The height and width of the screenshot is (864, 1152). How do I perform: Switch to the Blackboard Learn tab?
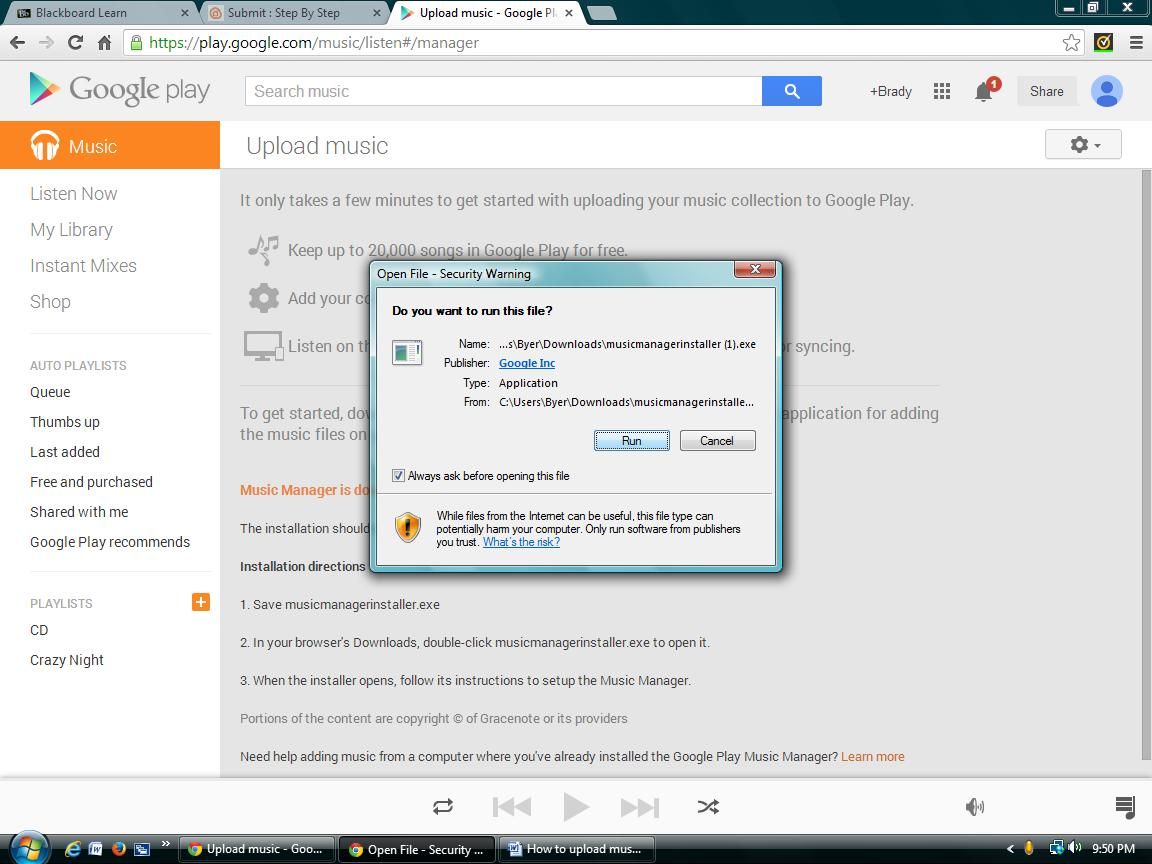(102, 12)
